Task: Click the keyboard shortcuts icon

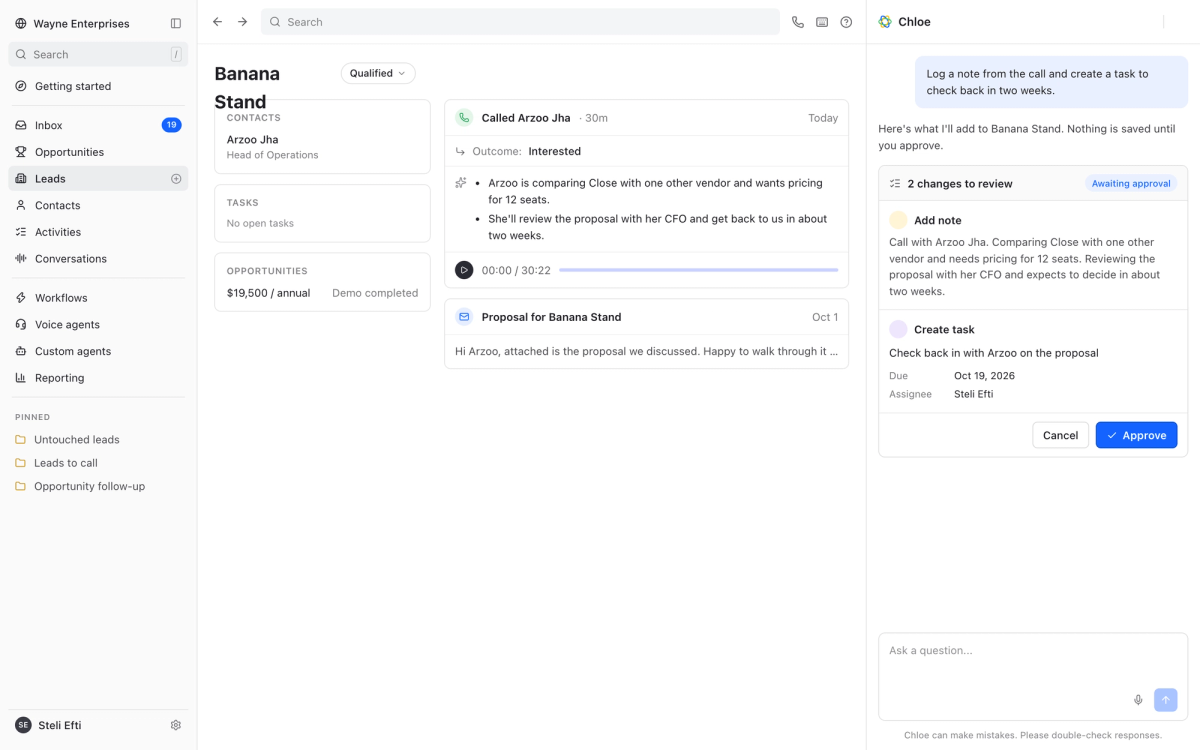Action: tap(822, 22)
